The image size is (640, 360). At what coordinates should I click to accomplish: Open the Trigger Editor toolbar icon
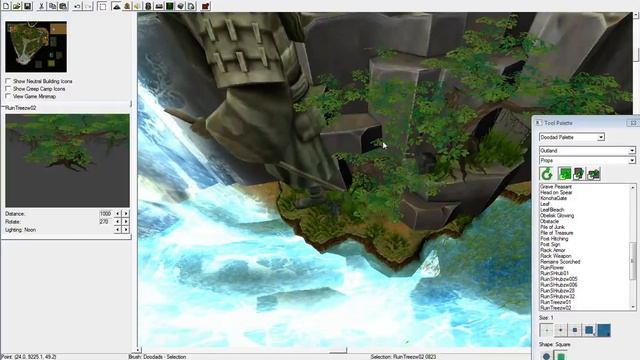(127, 6)
